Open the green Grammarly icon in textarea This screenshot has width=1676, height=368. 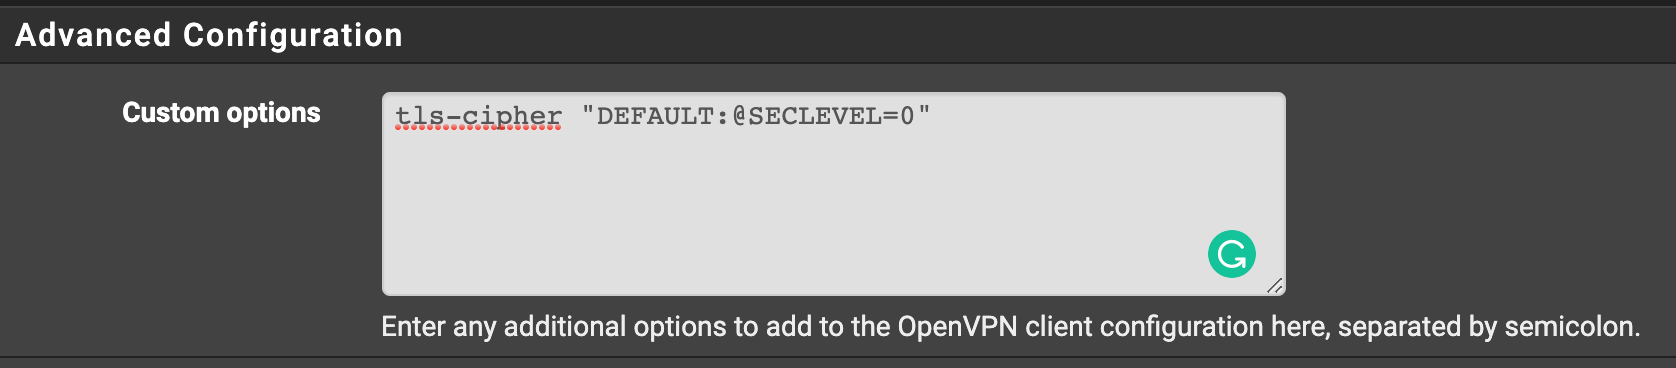pos(1232,254)
